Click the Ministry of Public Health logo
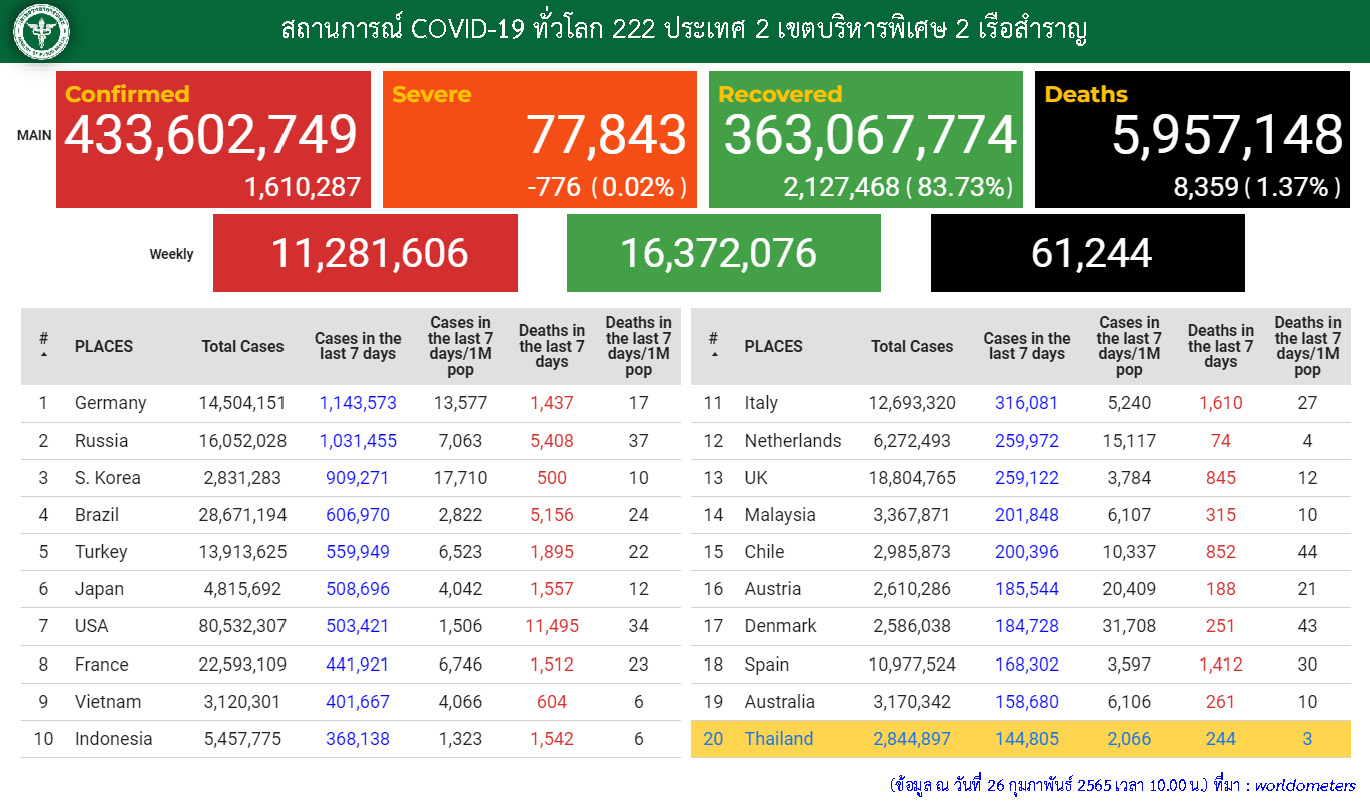Viewport: 1370px width, 805px height. [41, 31]
